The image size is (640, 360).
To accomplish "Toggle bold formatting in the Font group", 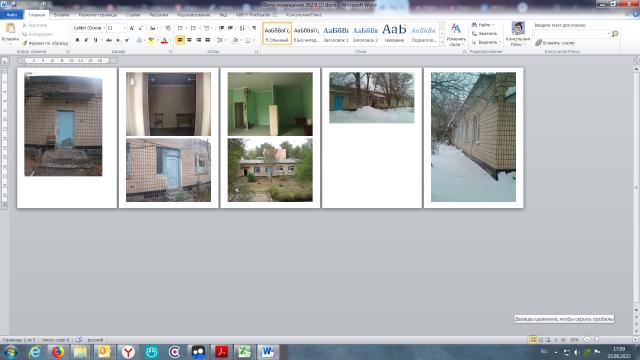I will tap(77, 40).
